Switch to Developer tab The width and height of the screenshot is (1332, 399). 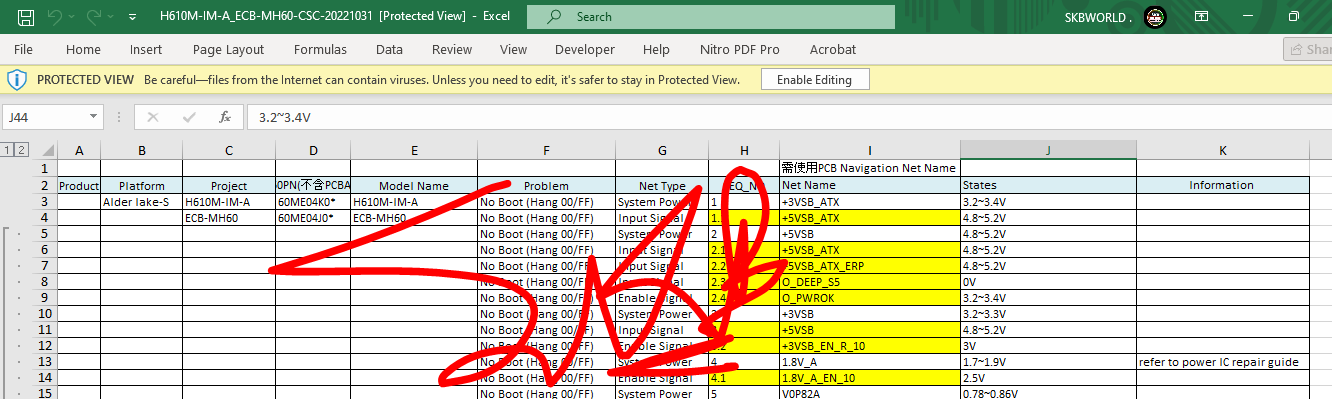point(585,49)
